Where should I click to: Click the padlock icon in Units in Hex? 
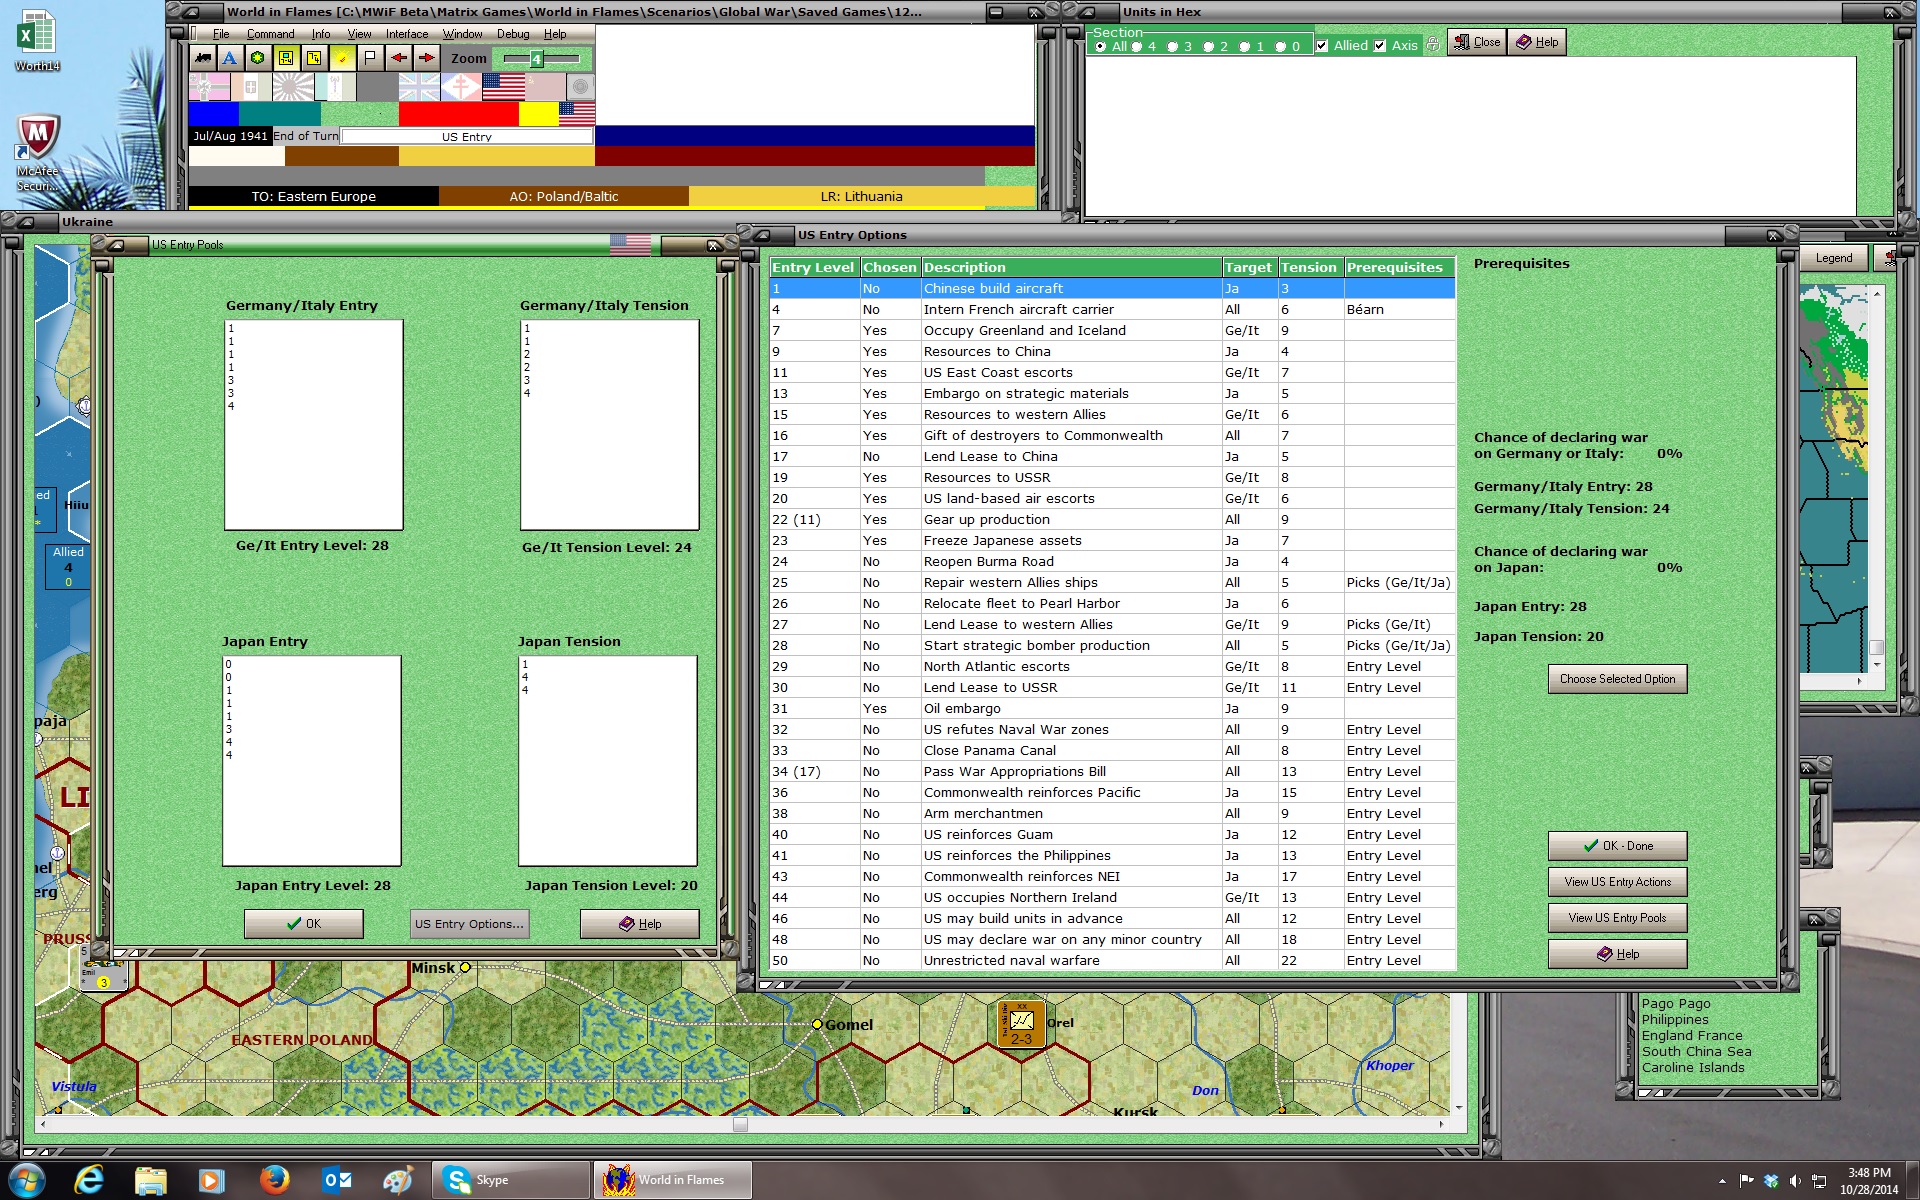tap(1433, 45)
